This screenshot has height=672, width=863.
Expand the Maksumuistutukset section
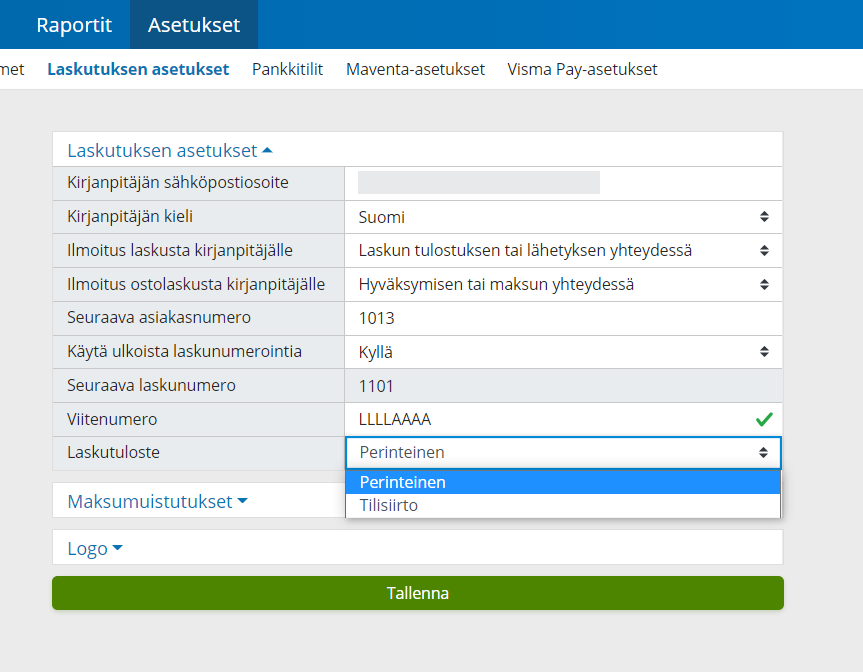[157, 501]
